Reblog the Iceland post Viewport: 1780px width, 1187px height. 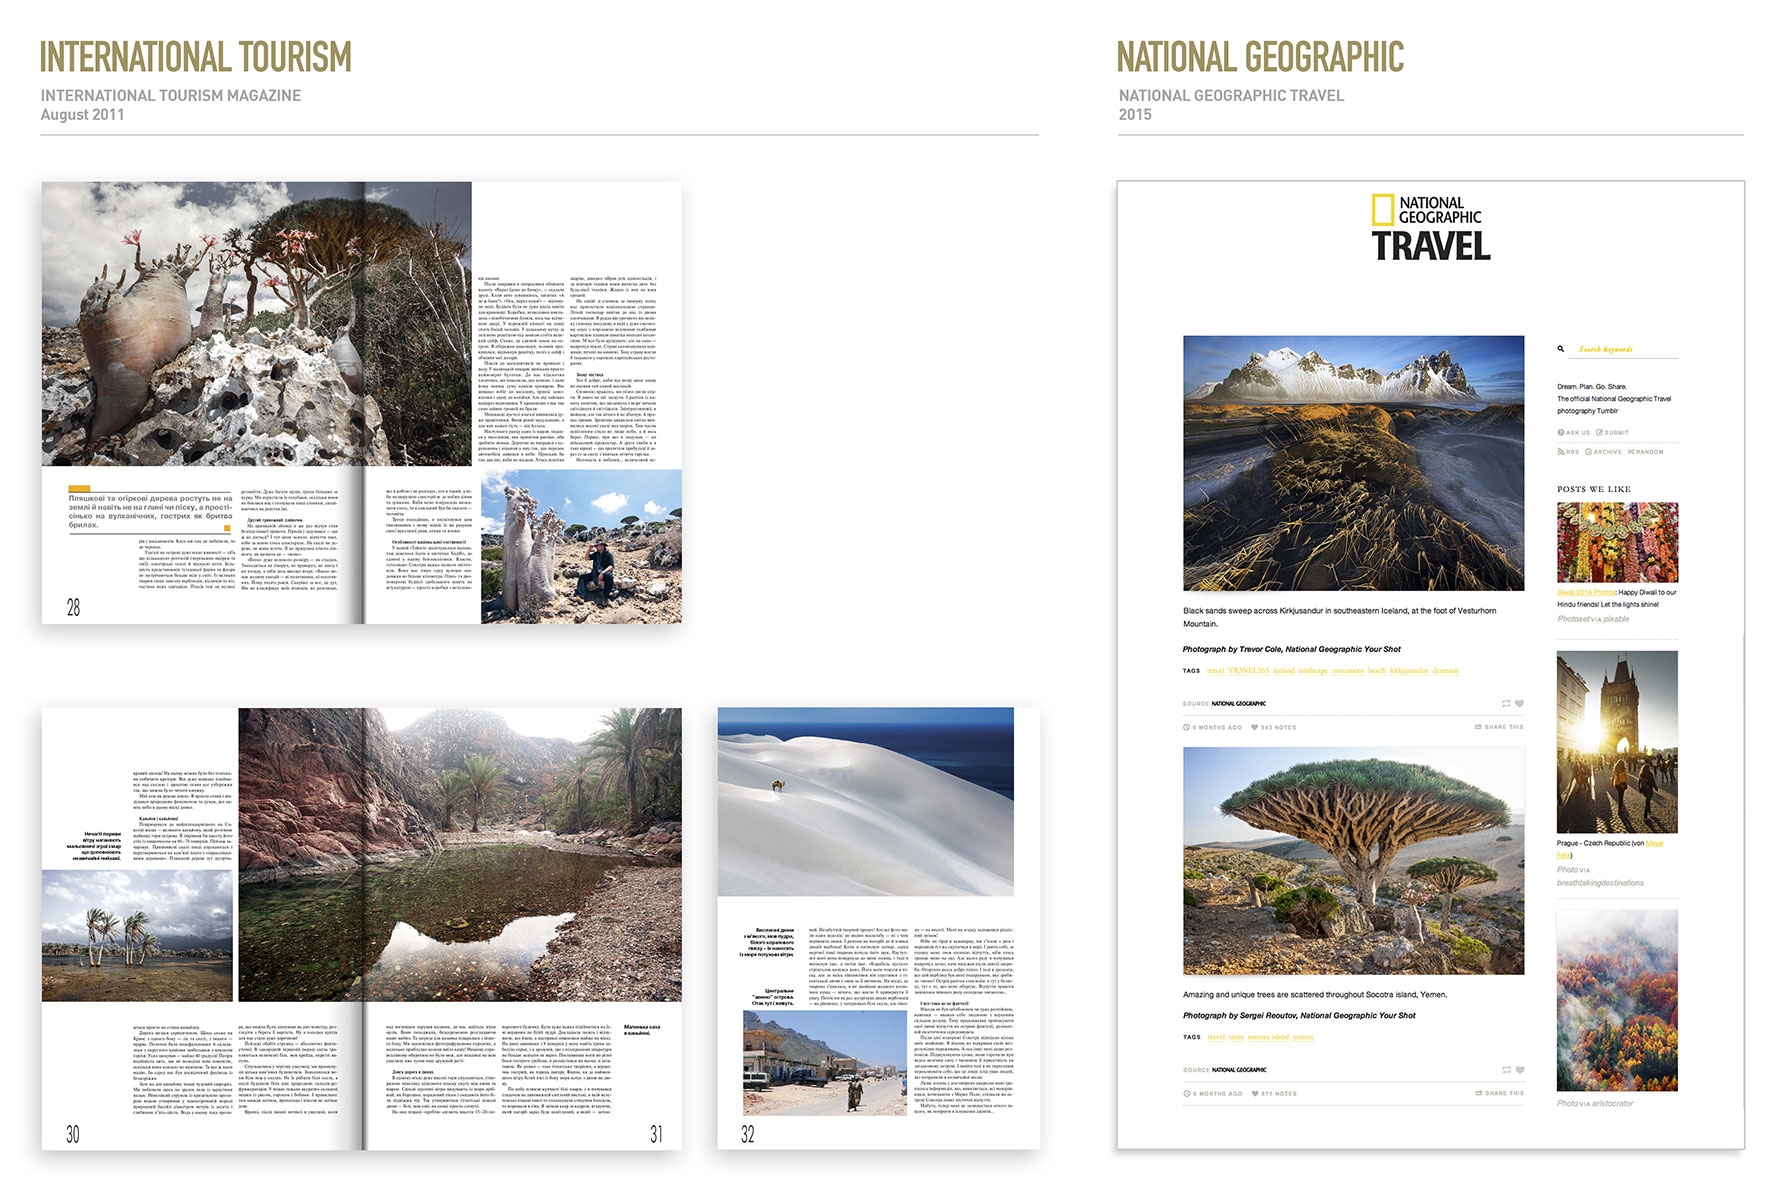1506,704
